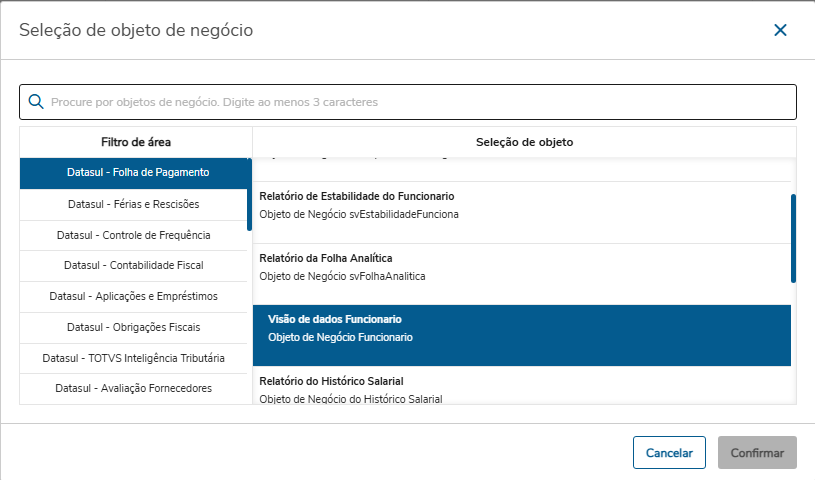Type in the business object search field
Viewport: 815px width, 480px height.
click(420, 102)
